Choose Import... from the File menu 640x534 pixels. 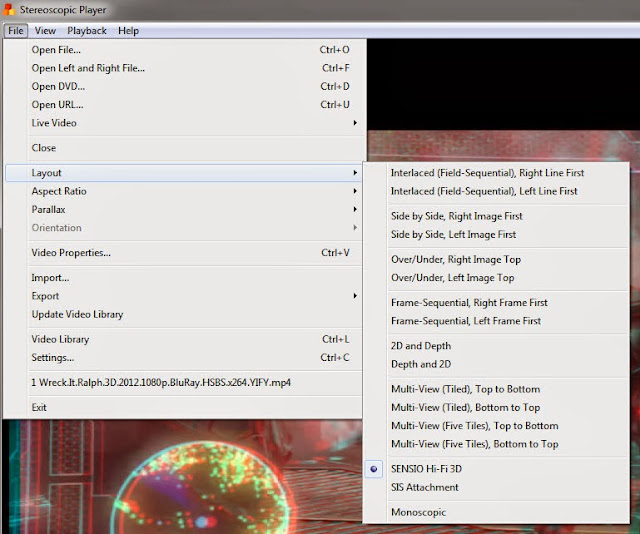click(x=184, y=278)
